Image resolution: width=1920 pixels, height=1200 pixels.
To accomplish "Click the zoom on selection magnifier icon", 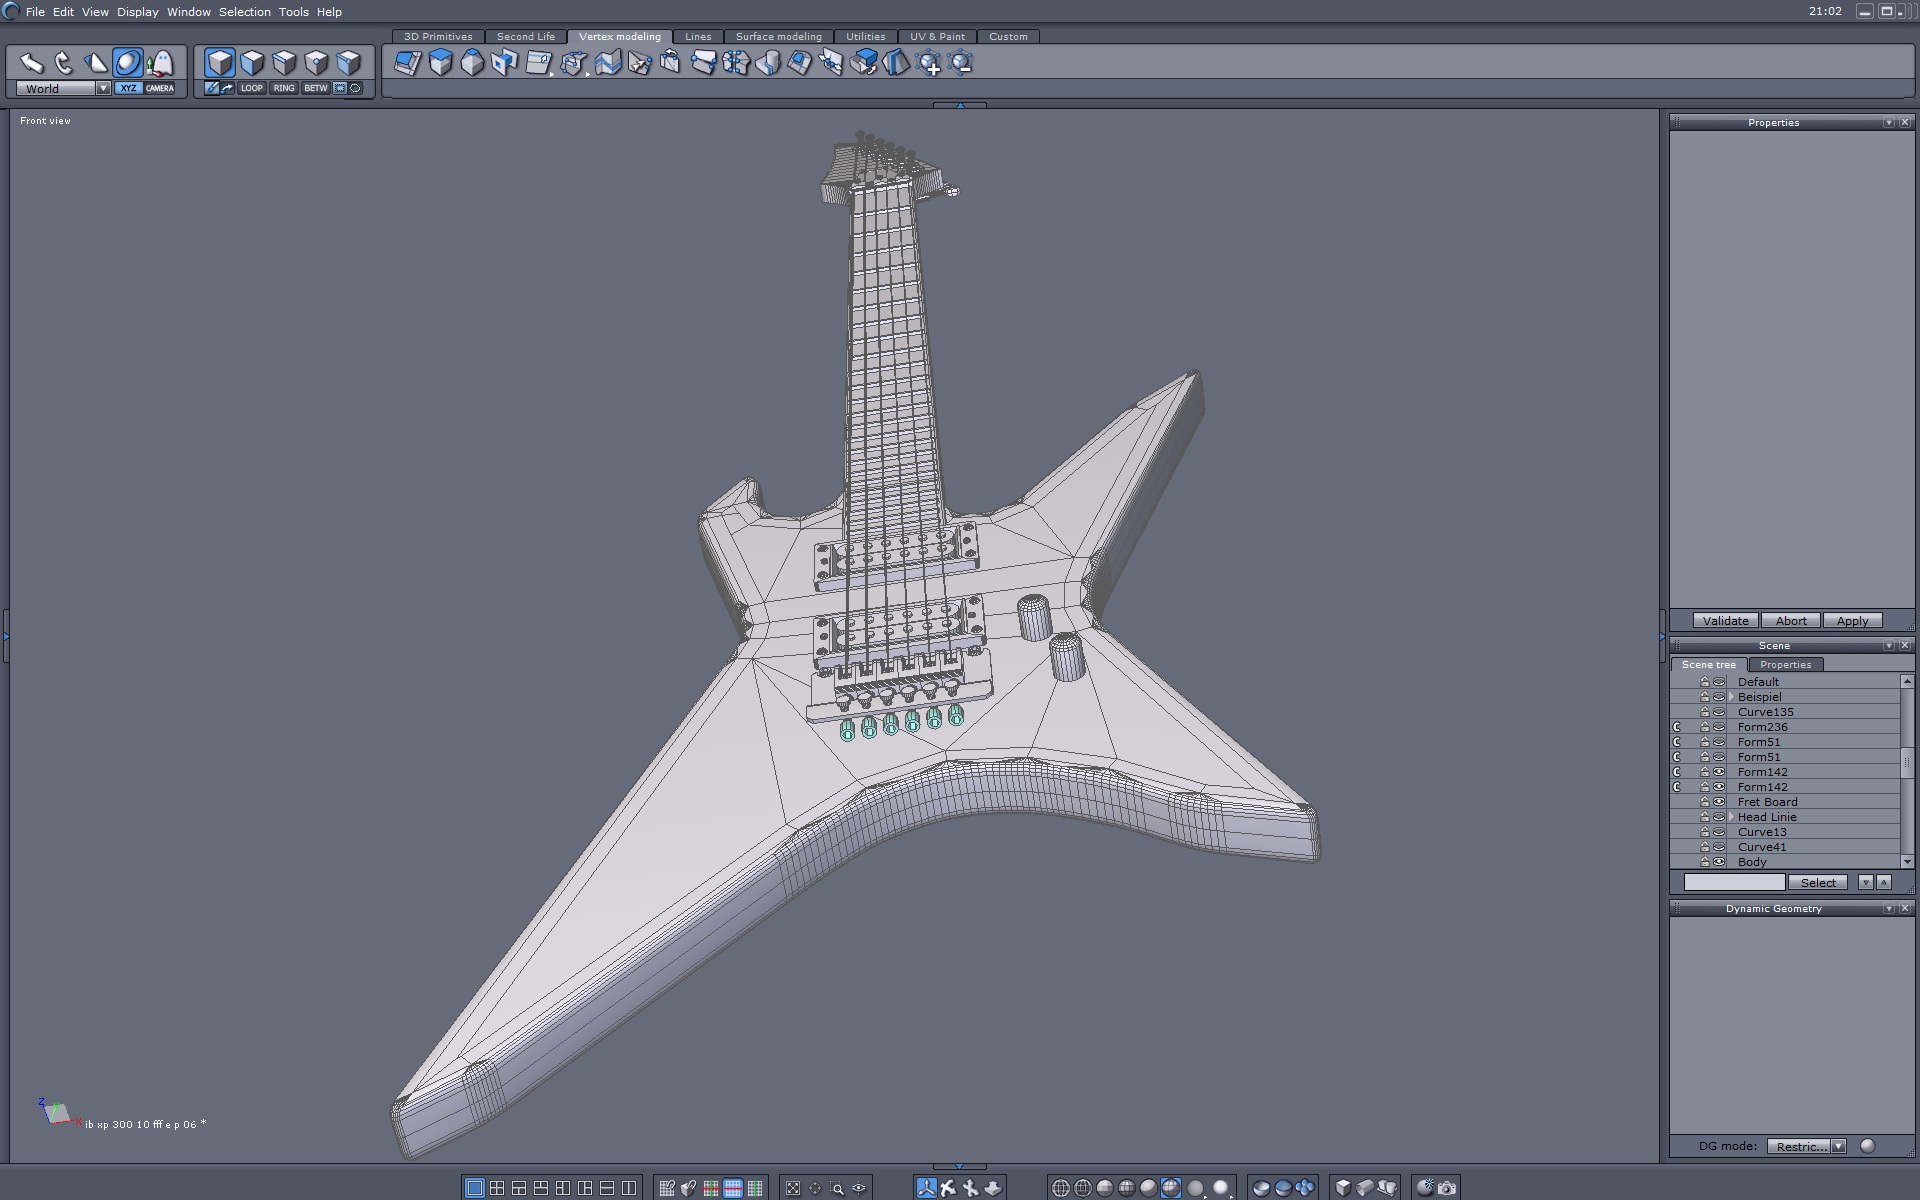I will coord(837,1188).
